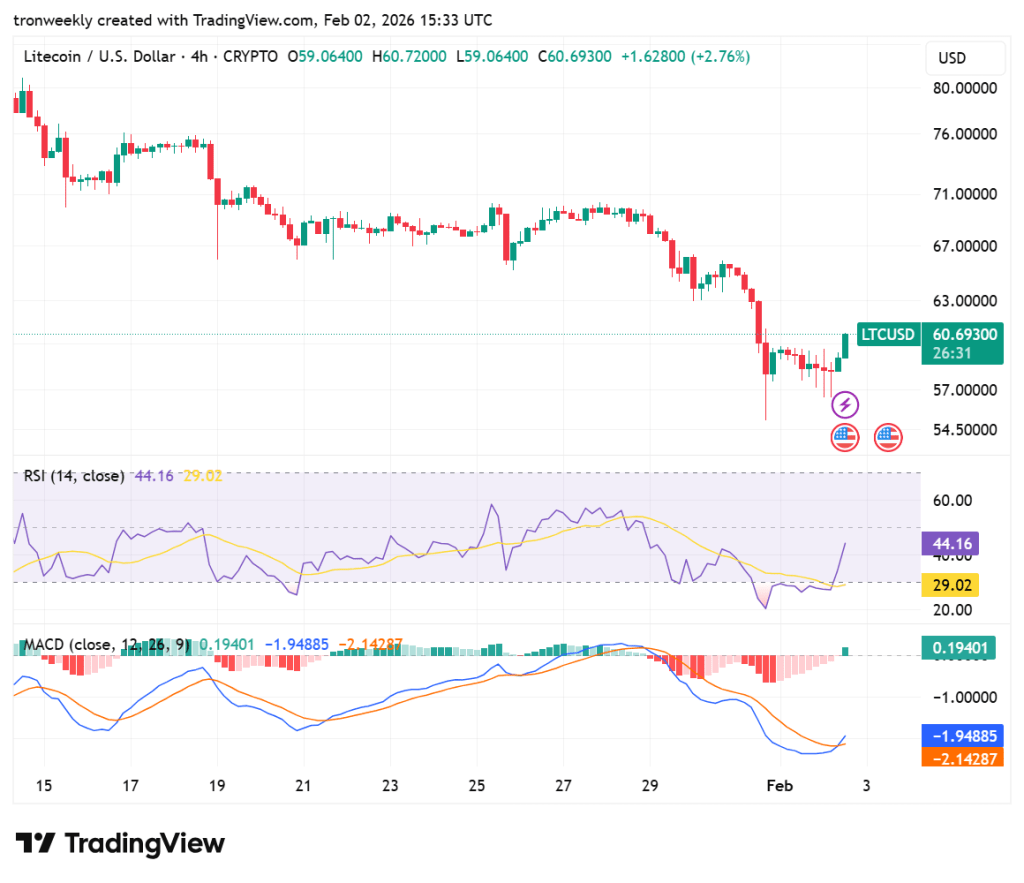The height and width of the screenshot is (883, 1024).
Task: Click the left US flag event marker
Action: (x=844, y=438)
